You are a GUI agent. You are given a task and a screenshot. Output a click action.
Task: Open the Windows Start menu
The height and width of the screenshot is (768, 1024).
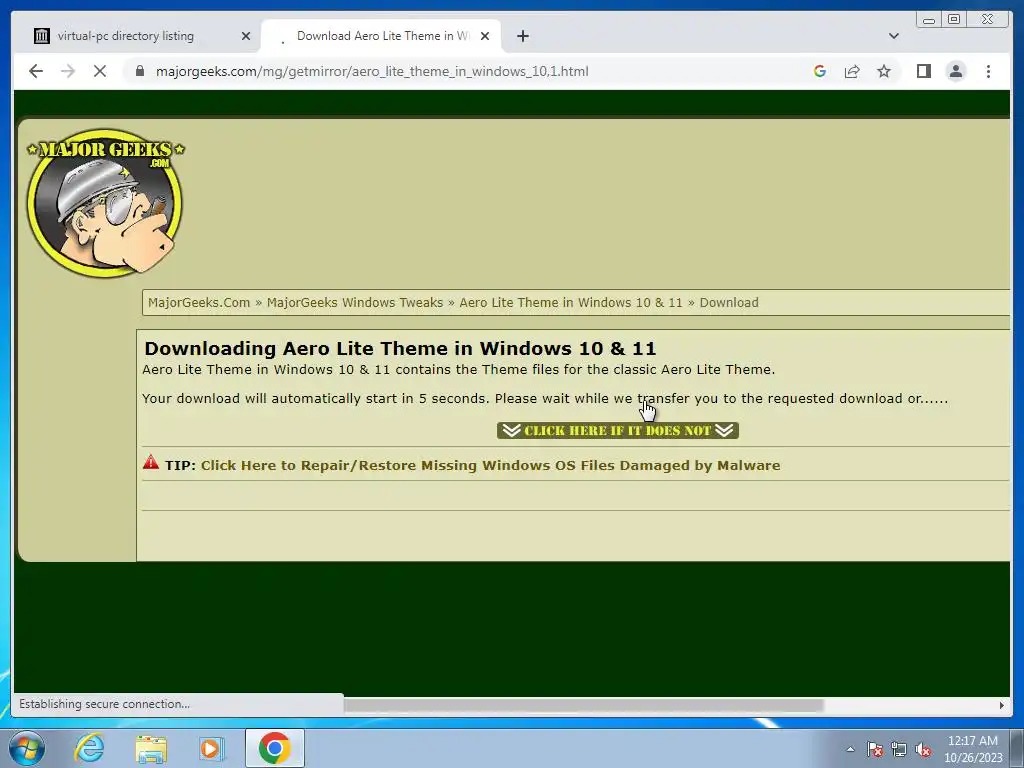tap(27, 748)
